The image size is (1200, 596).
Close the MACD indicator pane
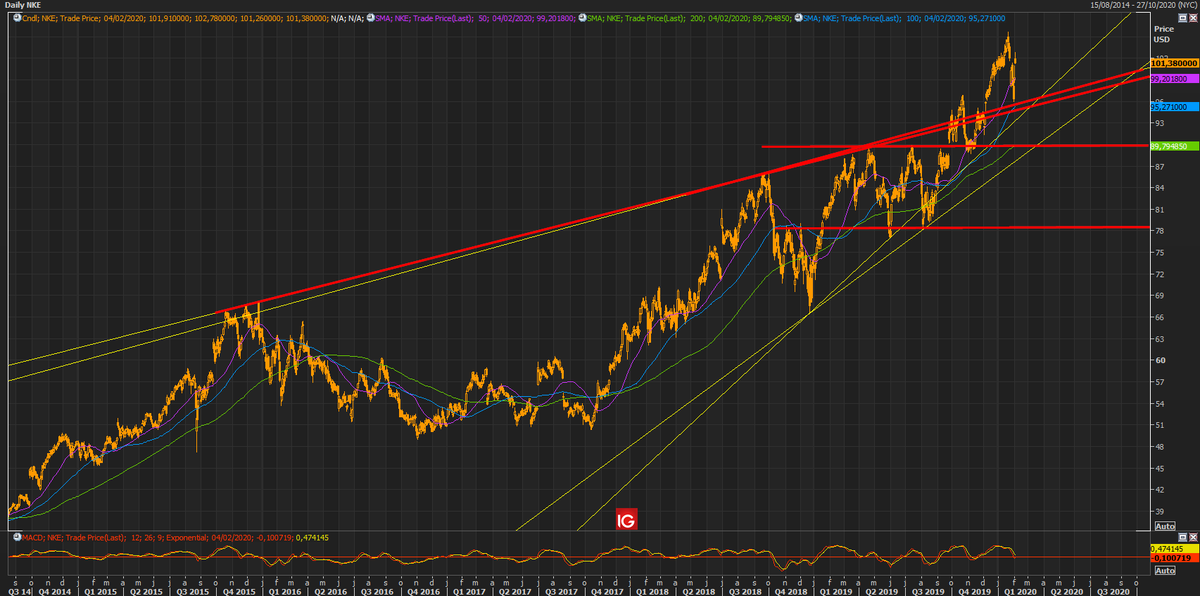click(1193, 537)
